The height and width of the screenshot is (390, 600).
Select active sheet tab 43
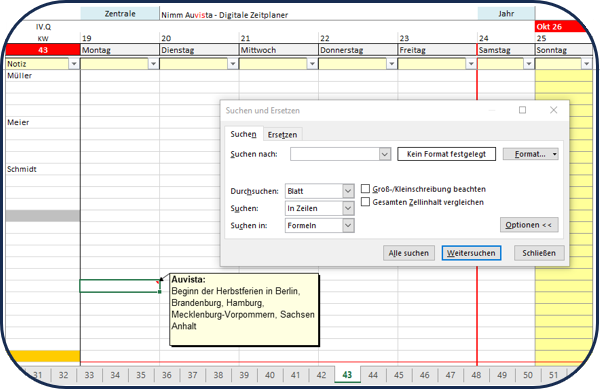click(347, 375)
